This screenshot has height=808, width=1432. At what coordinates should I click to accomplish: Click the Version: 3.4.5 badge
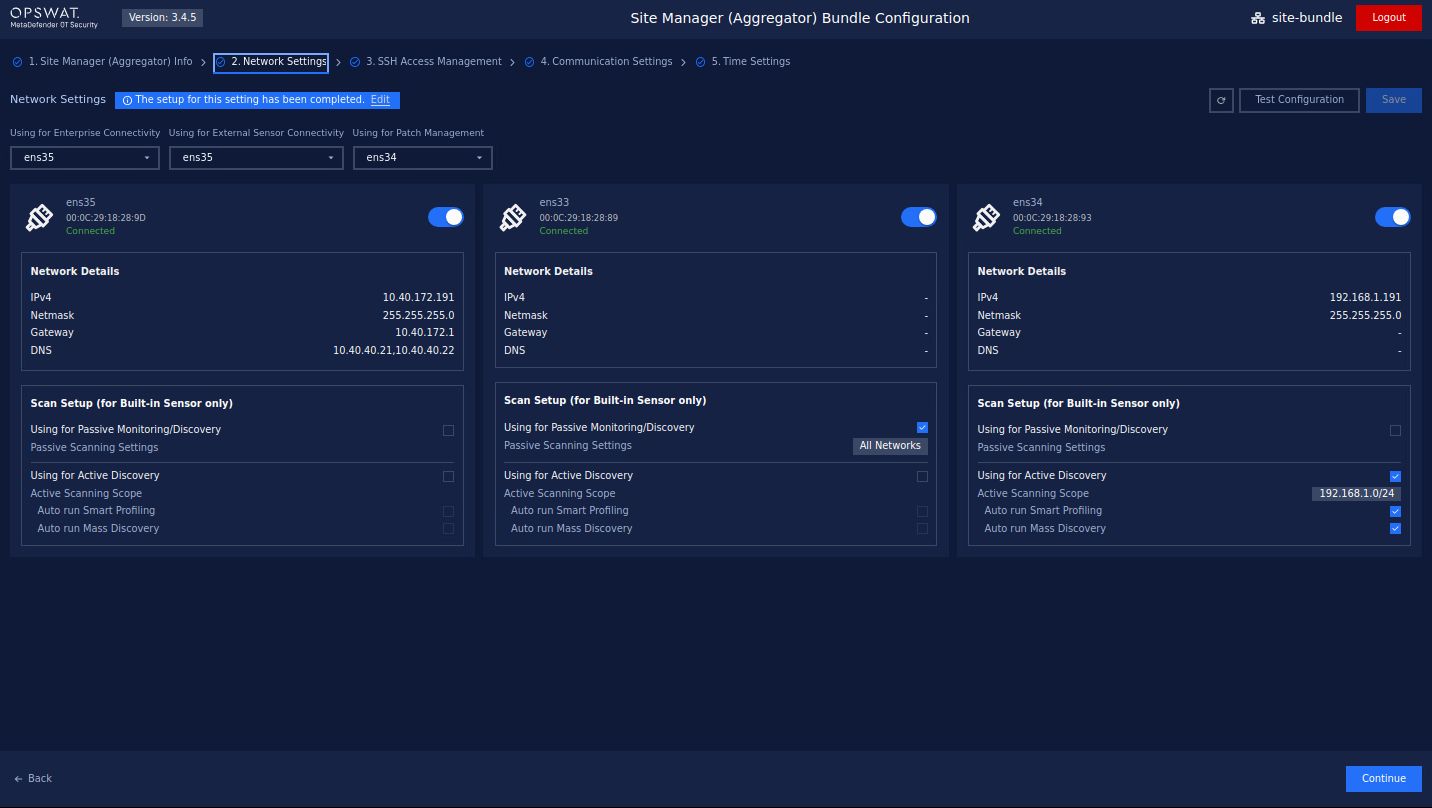pyautogui.click(x=162, y=18)
